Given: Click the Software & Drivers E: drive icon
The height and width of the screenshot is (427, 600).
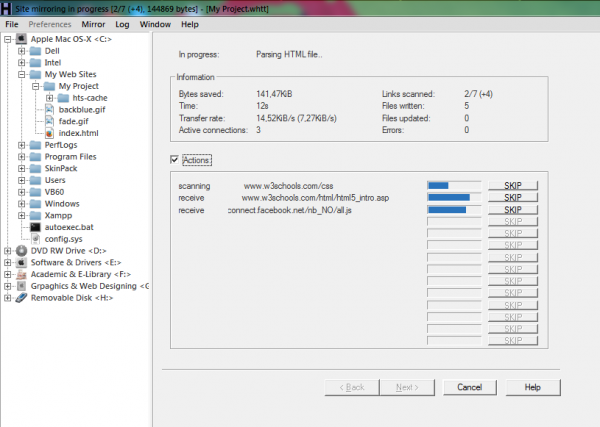Looking at the screenshot, I should click(21, 262).
